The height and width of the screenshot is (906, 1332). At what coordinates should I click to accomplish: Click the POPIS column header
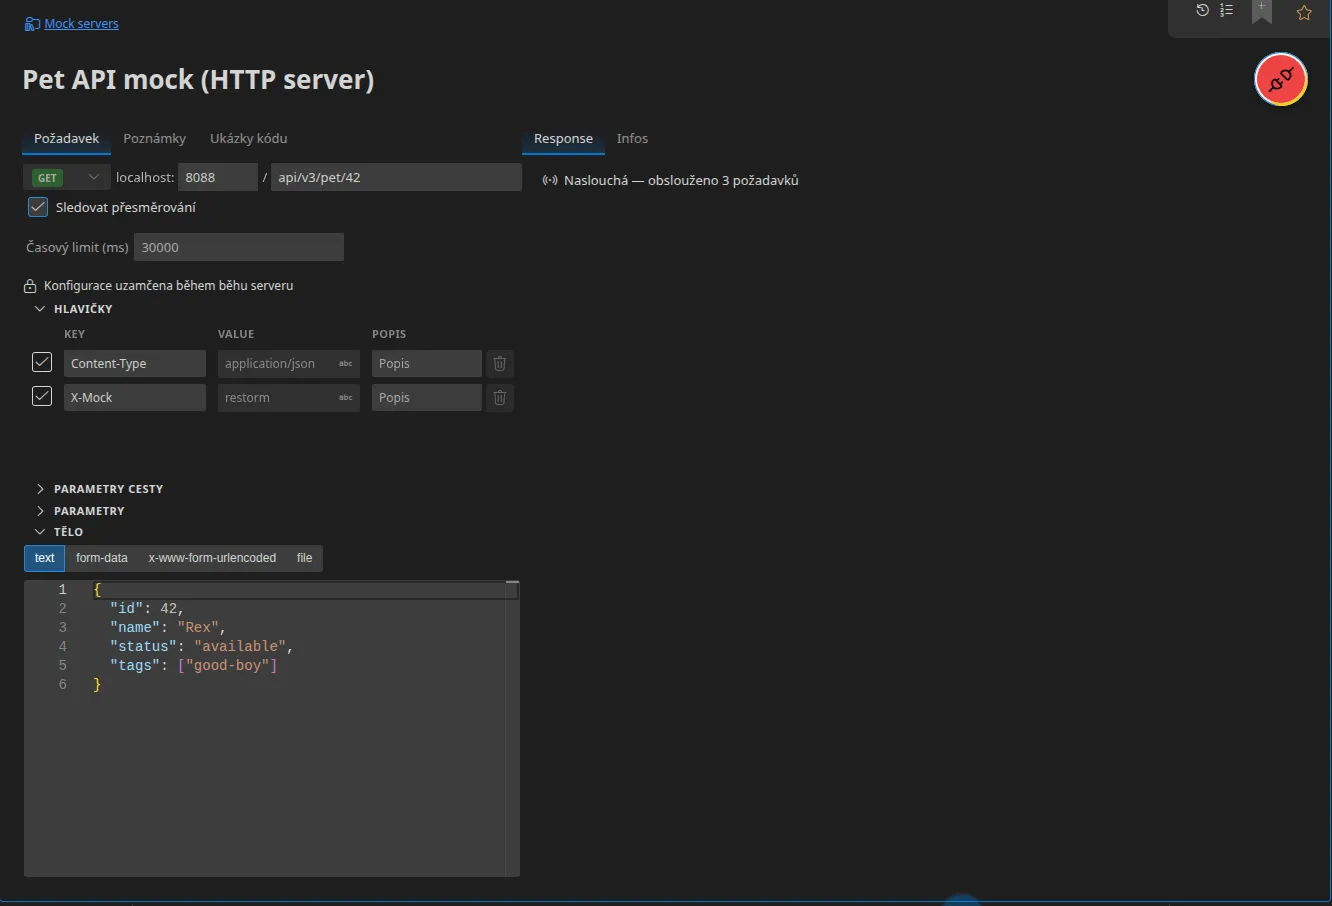coord(389,334)
